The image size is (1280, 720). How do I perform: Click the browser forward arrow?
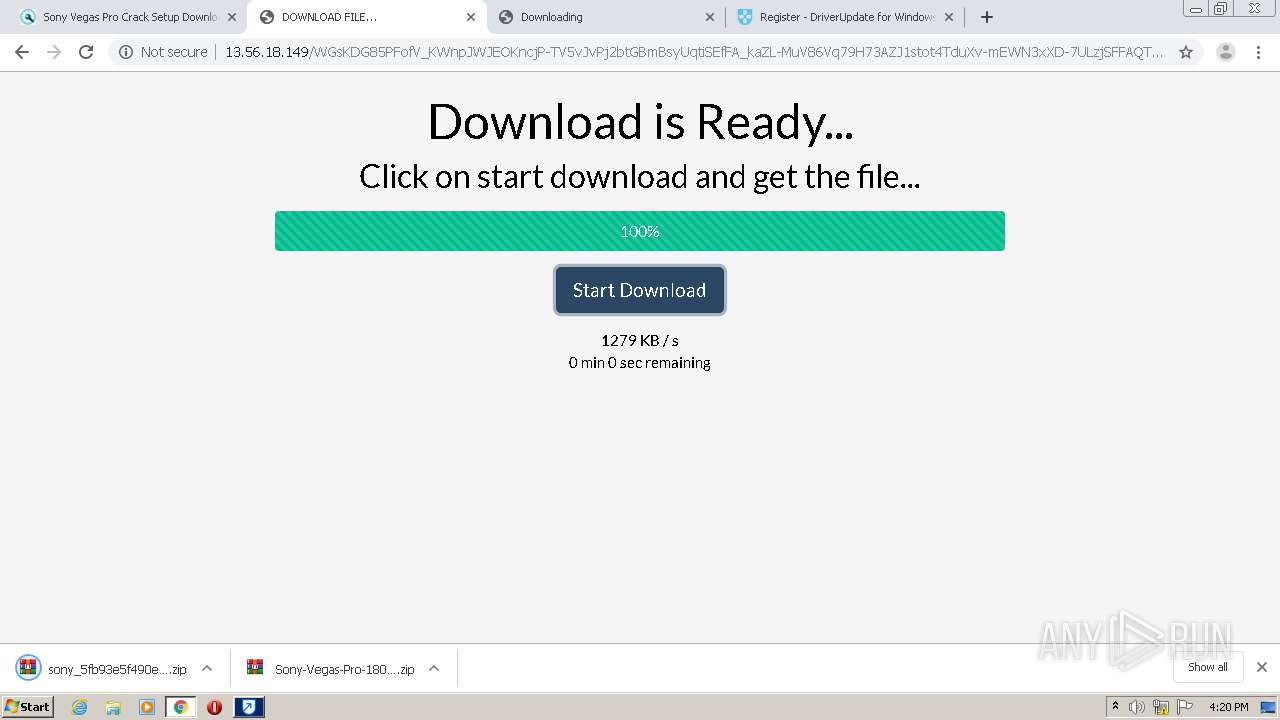[x=54, y=52]
